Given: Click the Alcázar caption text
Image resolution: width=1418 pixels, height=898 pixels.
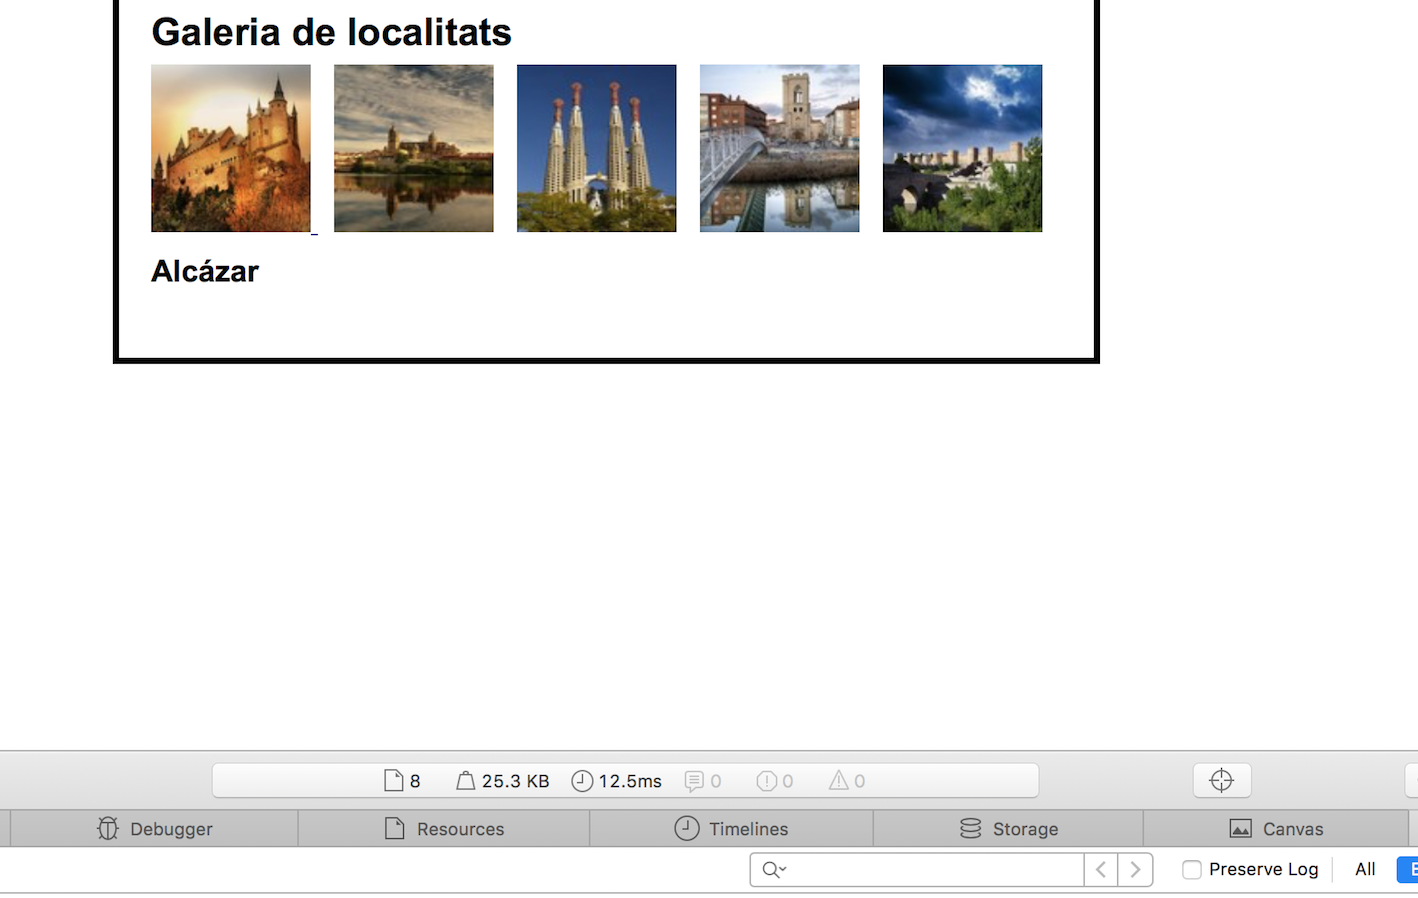Looking at the screenshot, I should [x=205, y=271].
